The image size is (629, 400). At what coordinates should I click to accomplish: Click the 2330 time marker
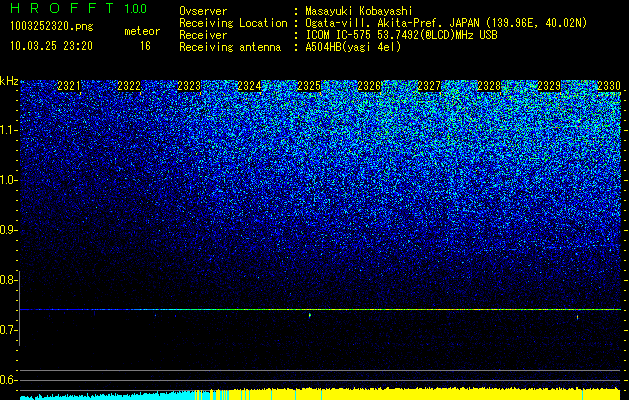coord(609,86)
